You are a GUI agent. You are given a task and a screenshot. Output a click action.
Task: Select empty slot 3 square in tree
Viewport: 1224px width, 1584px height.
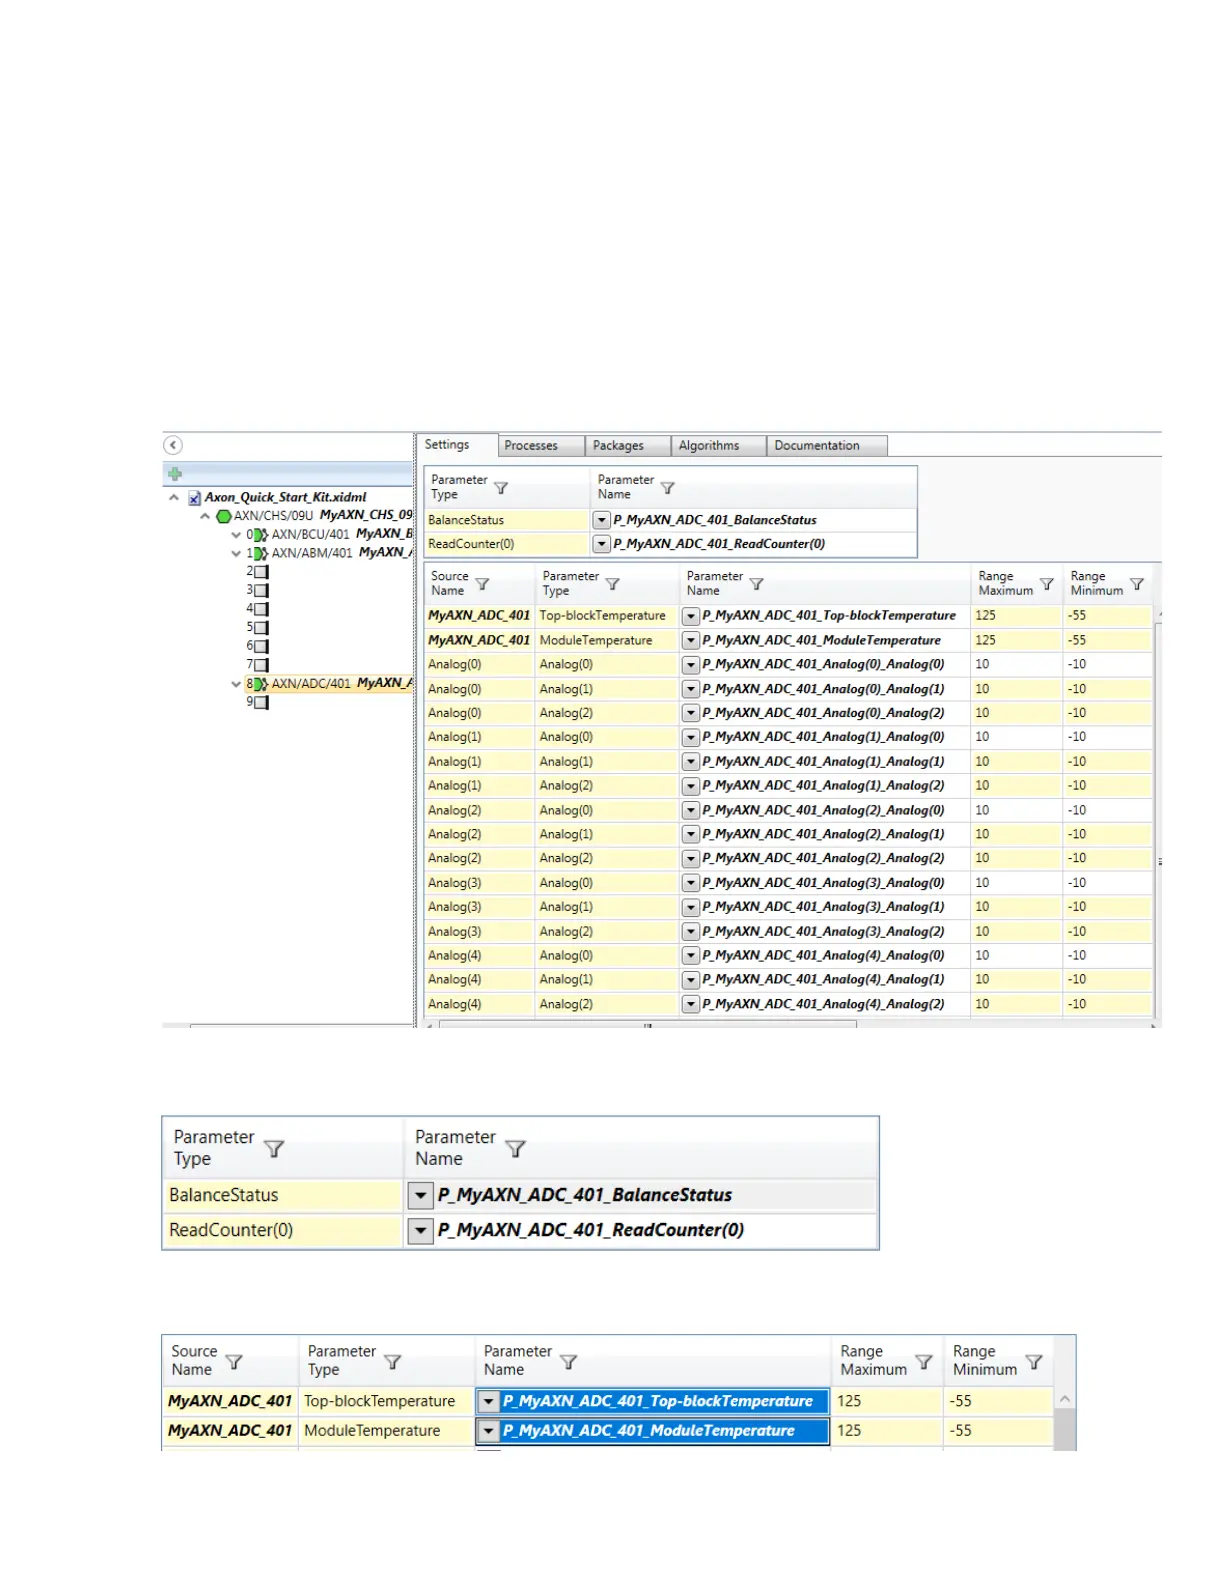(261, 591)
